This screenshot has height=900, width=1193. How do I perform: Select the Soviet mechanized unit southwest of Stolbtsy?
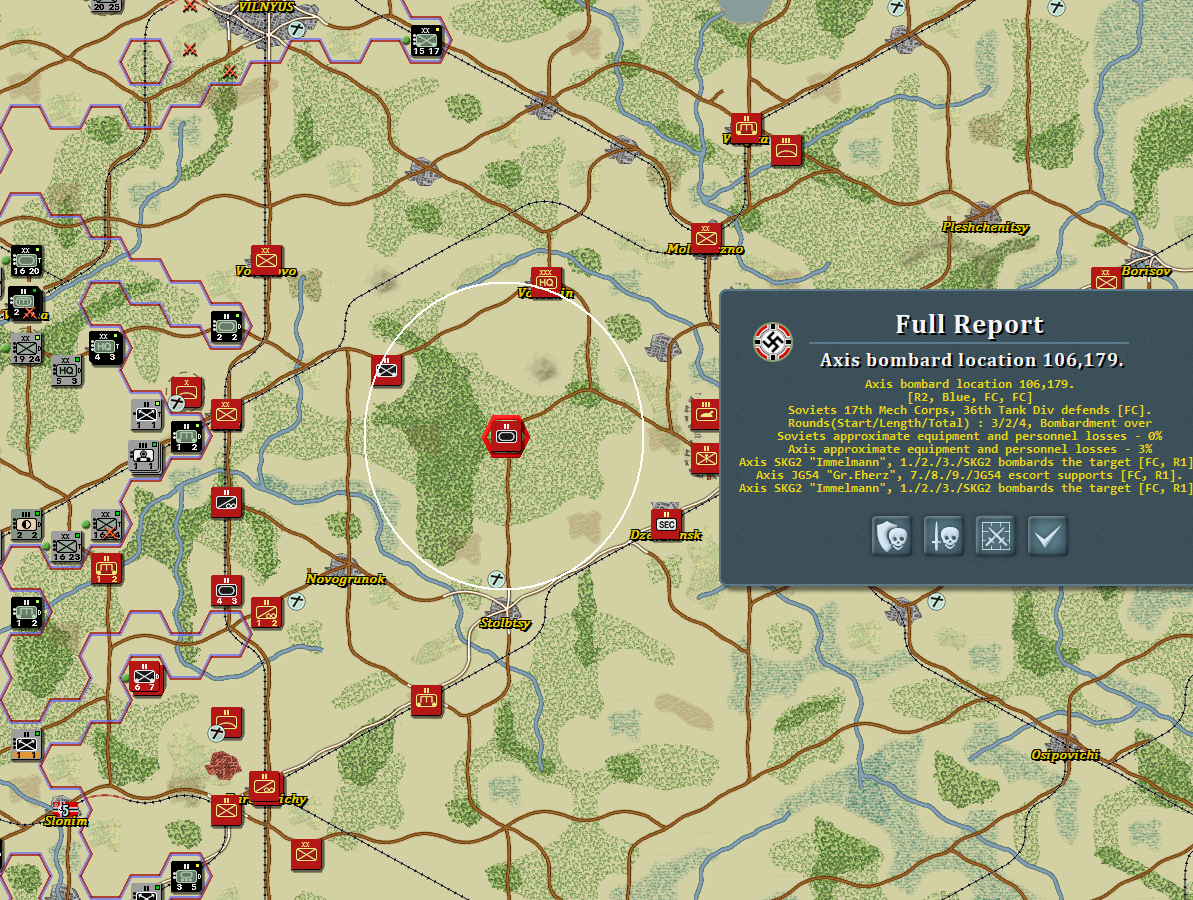(x=426, y=700)
